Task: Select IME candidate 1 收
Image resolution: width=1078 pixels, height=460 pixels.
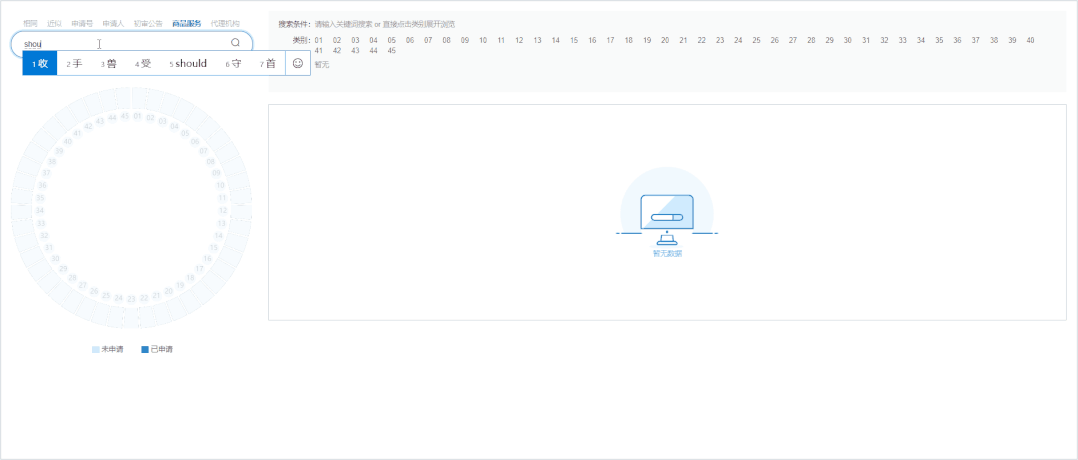Action: 40,63
